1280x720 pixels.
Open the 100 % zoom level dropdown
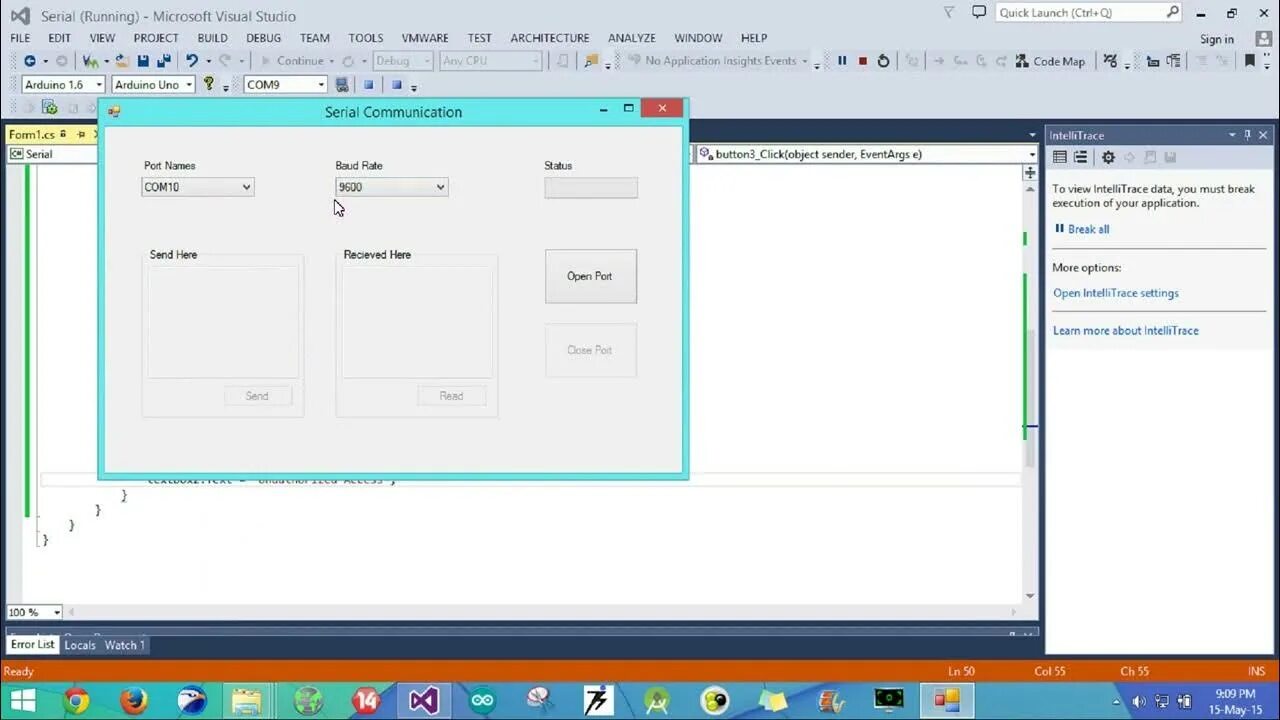click(56, 612)
